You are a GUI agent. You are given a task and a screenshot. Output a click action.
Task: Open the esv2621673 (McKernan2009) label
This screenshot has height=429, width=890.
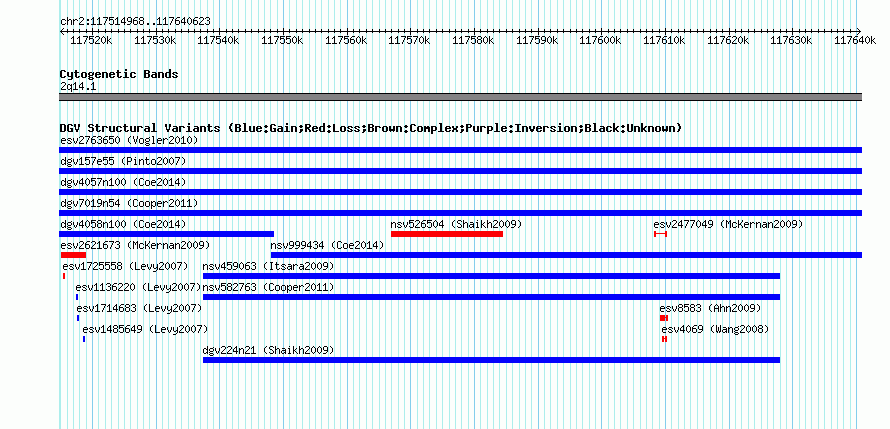[x=135, y=245]
